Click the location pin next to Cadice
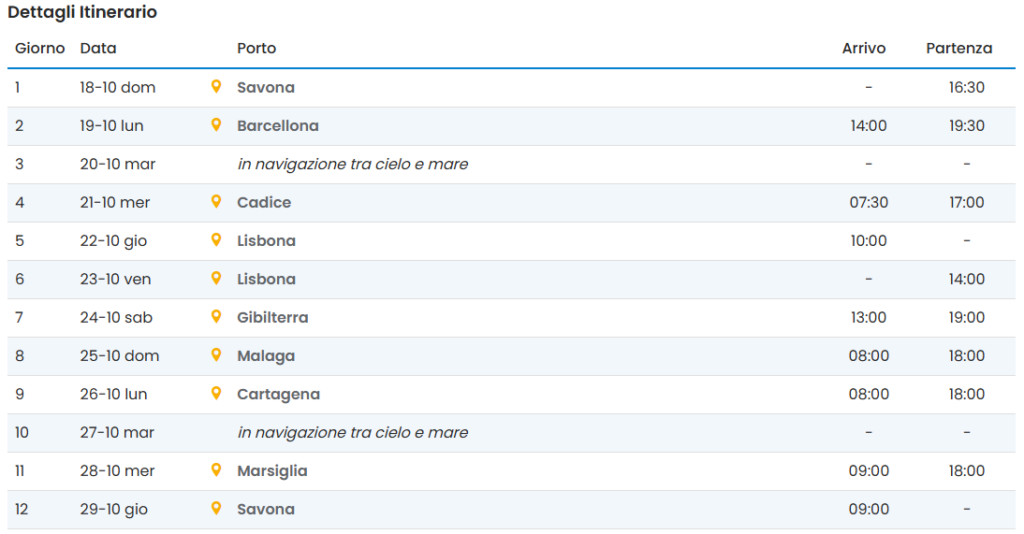The height and width of the screenshot is (534, 1024). point(216,202)
